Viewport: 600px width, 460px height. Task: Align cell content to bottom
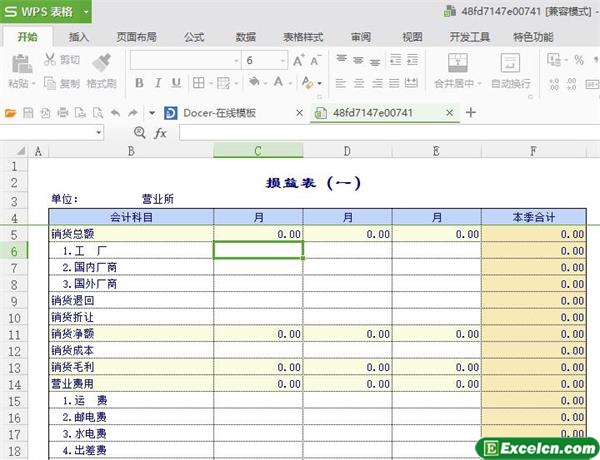pos(375,62)
